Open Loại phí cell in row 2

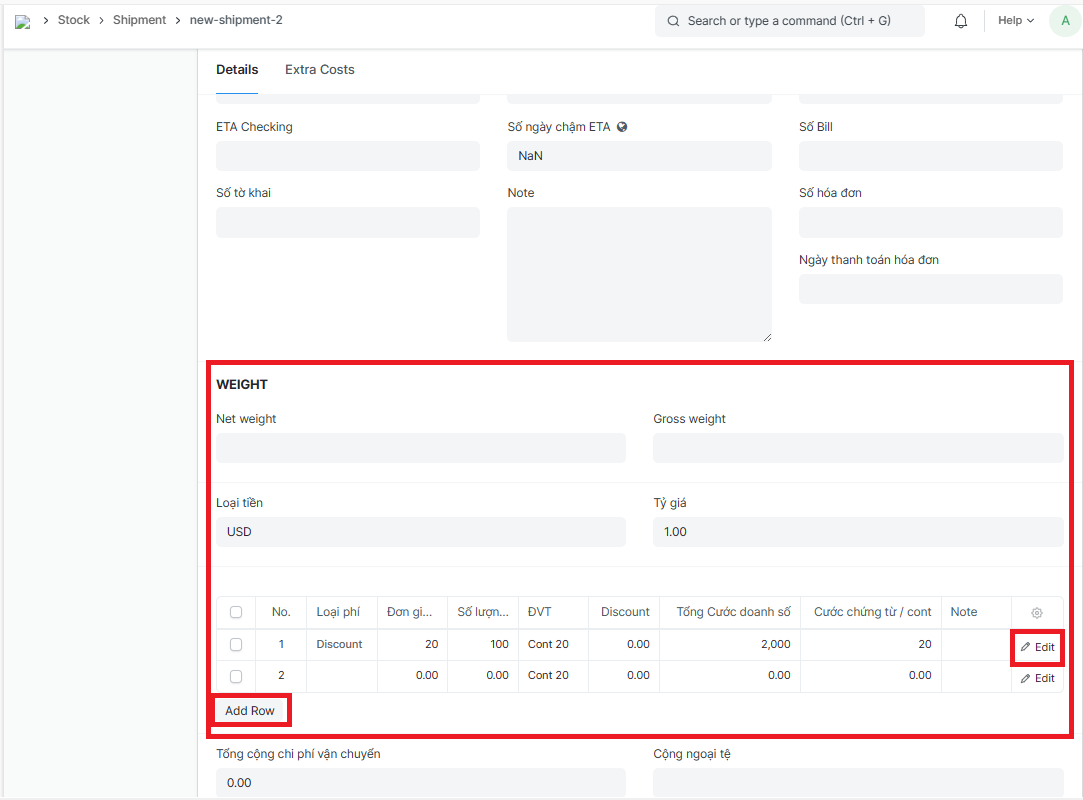(x=341, y=676)
